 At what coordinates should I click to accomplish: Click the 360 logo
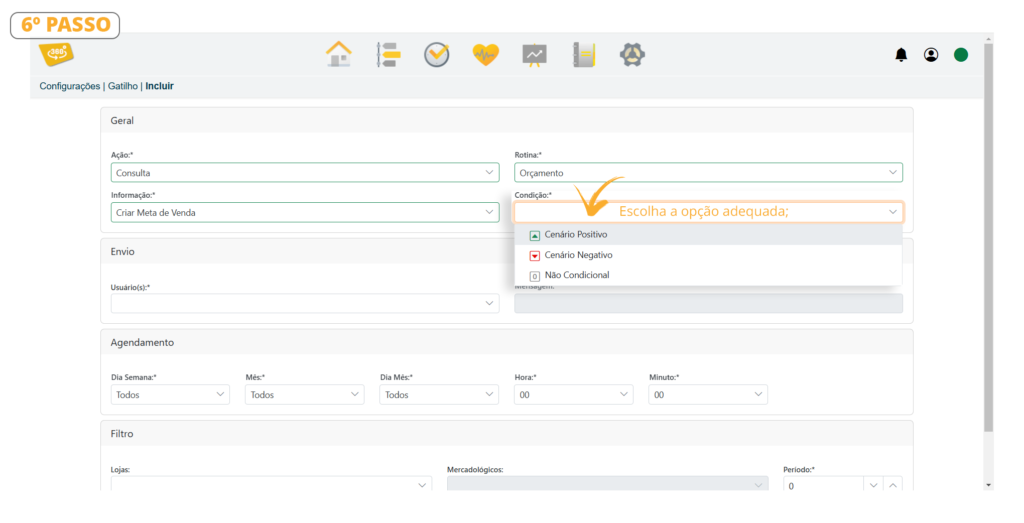(x=56, y=54)
